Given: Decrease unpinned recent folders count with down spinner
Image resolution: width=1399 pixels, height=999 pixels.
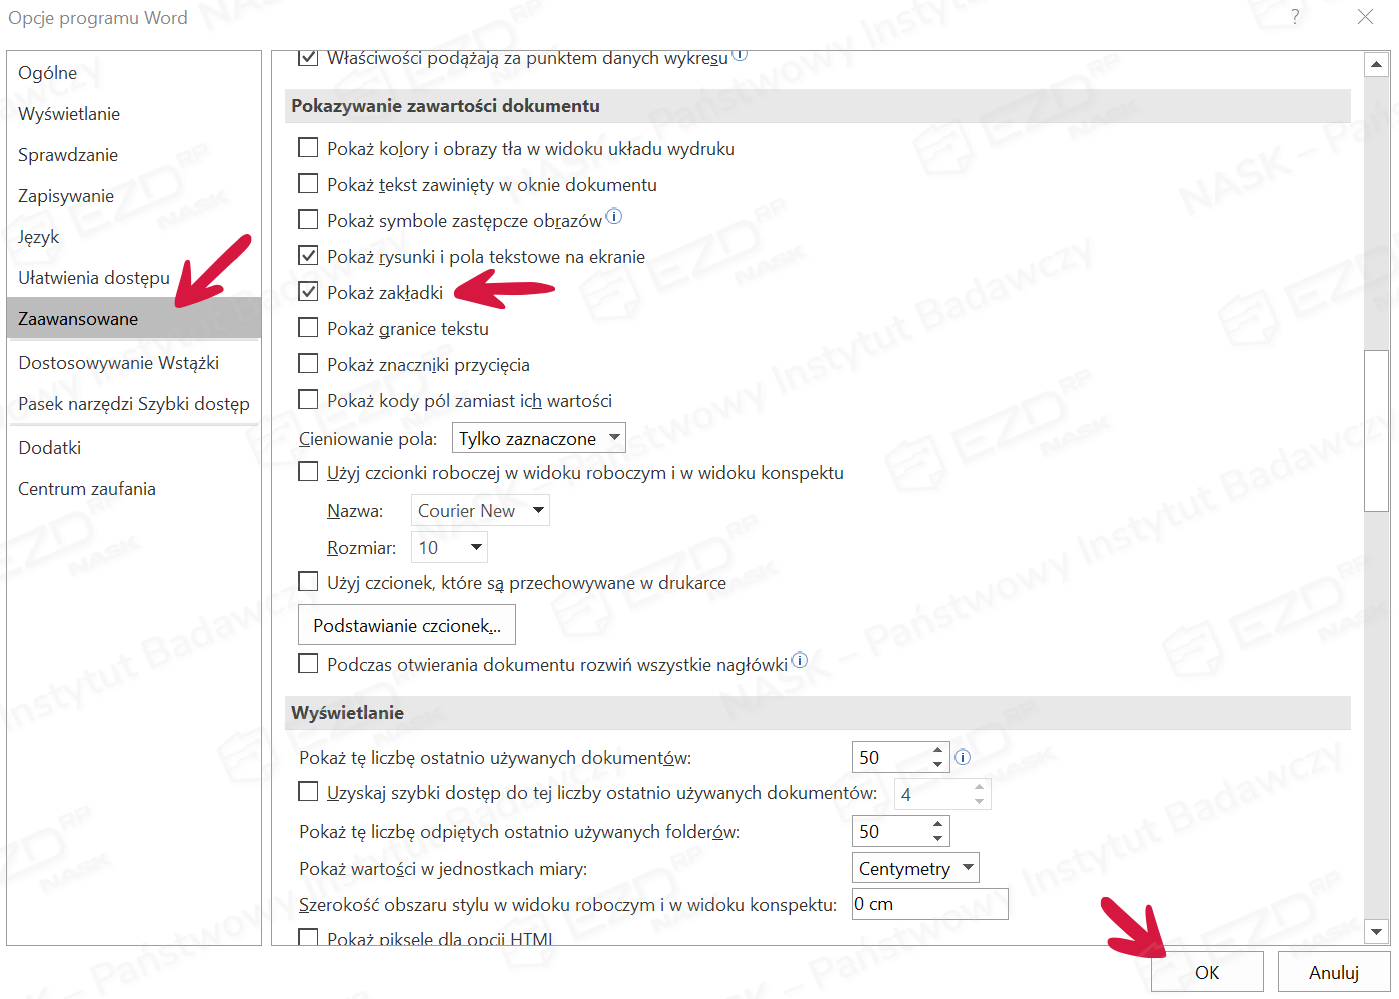Looking at the screenshot, I should pyautogui.click(x=937, y=838).
